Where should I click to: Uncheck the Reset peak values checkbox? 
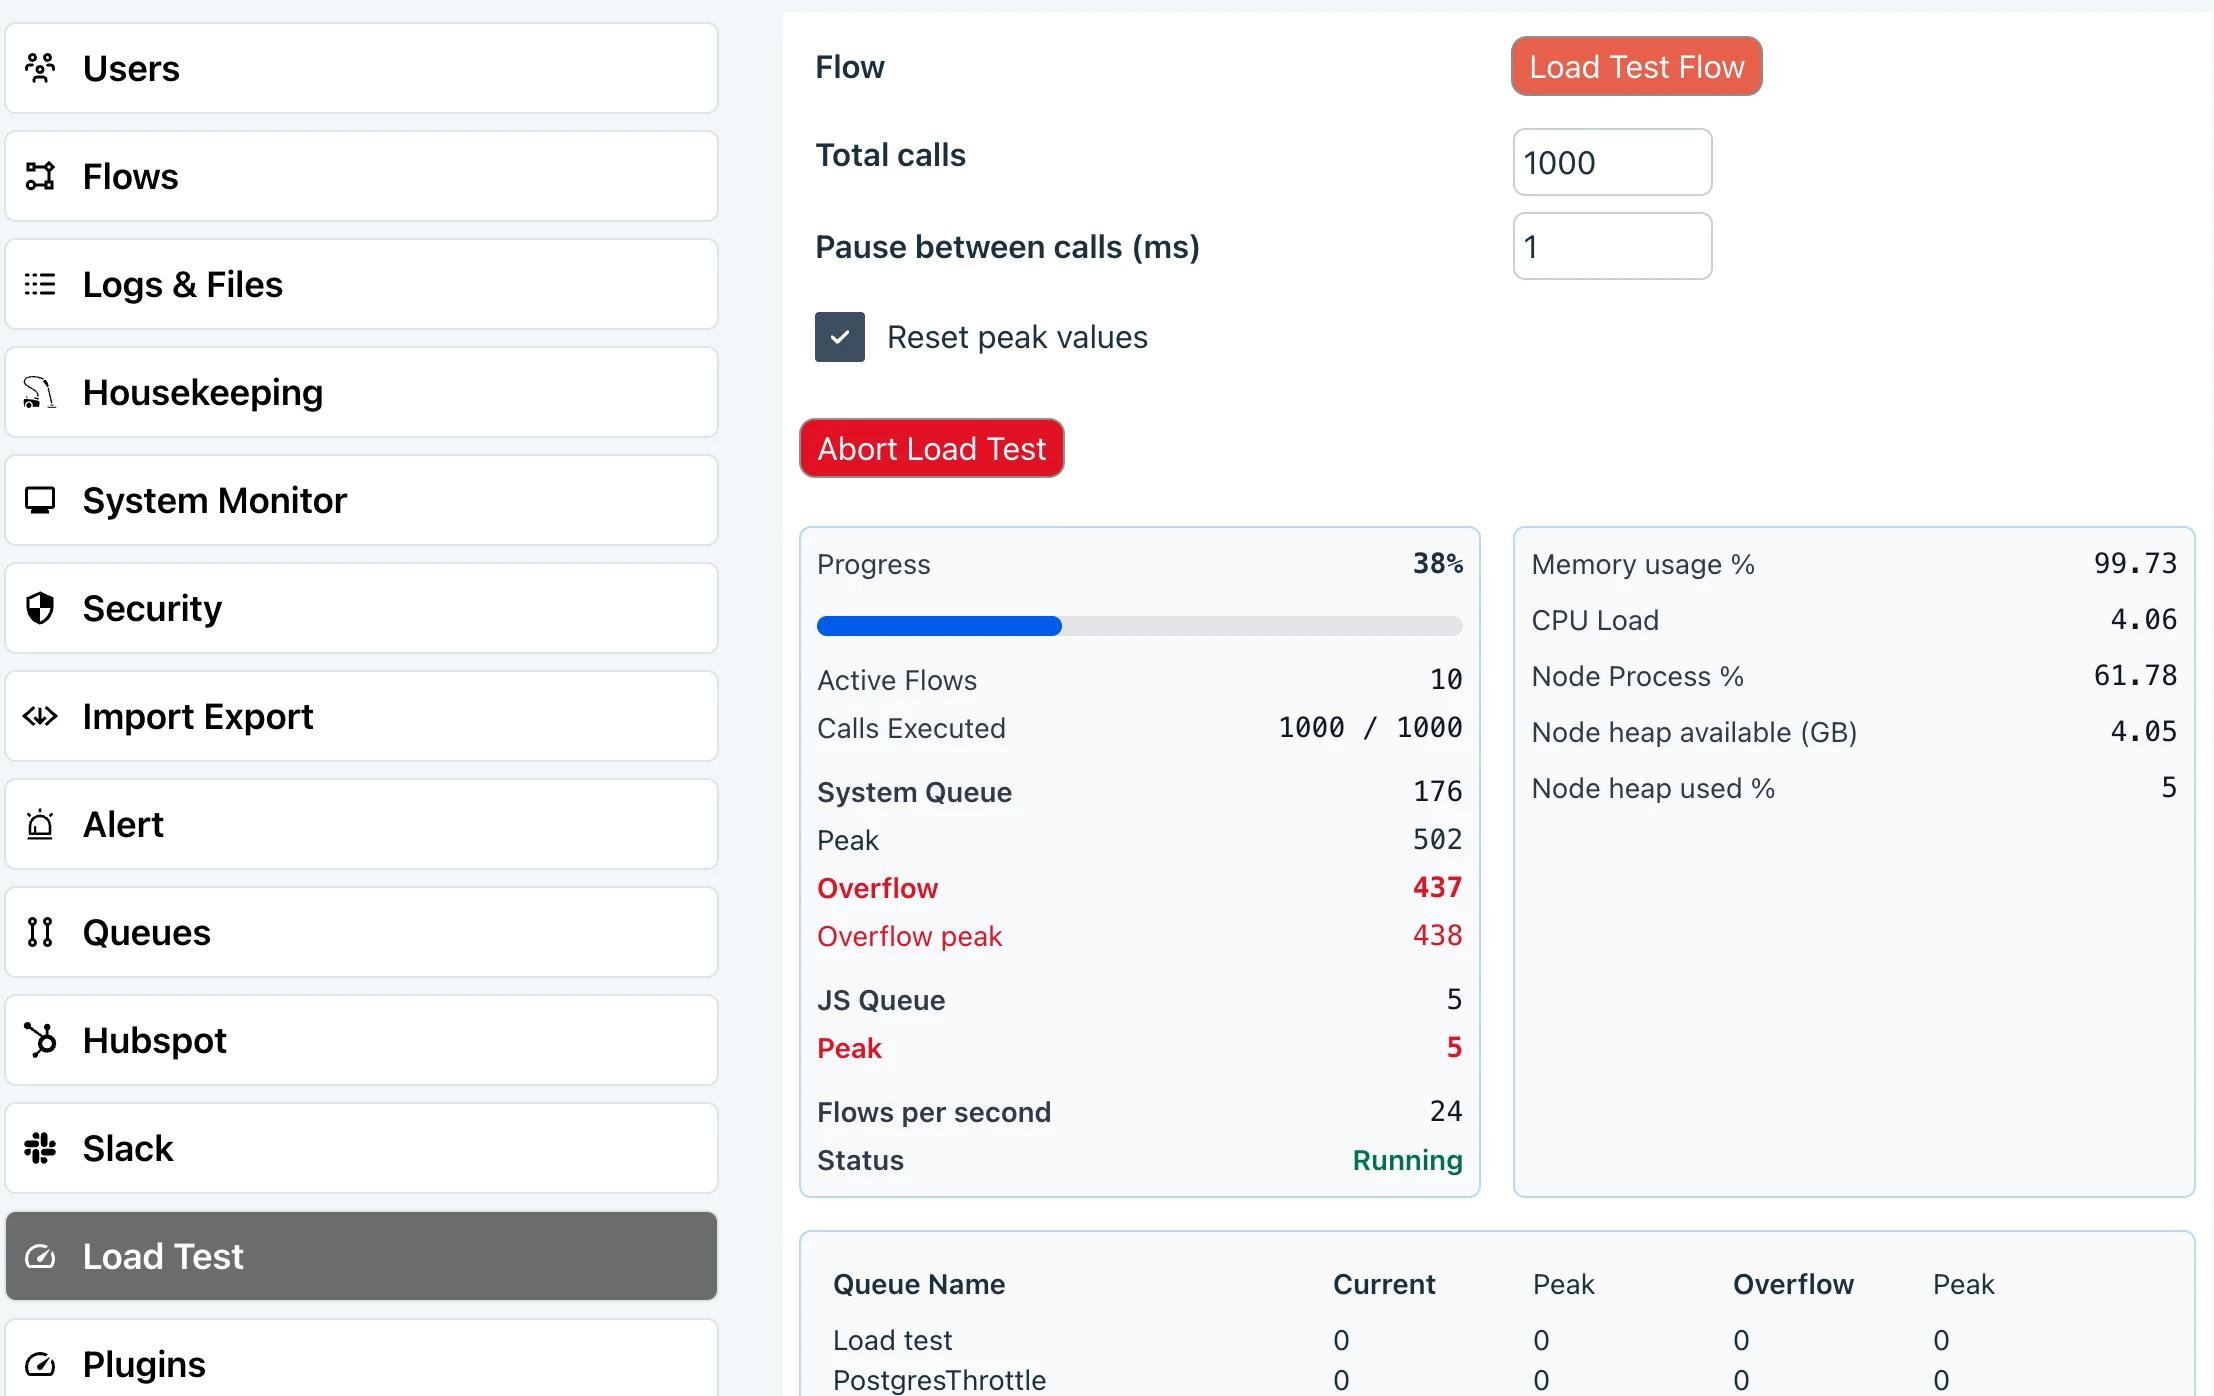(x=840, y=337)
